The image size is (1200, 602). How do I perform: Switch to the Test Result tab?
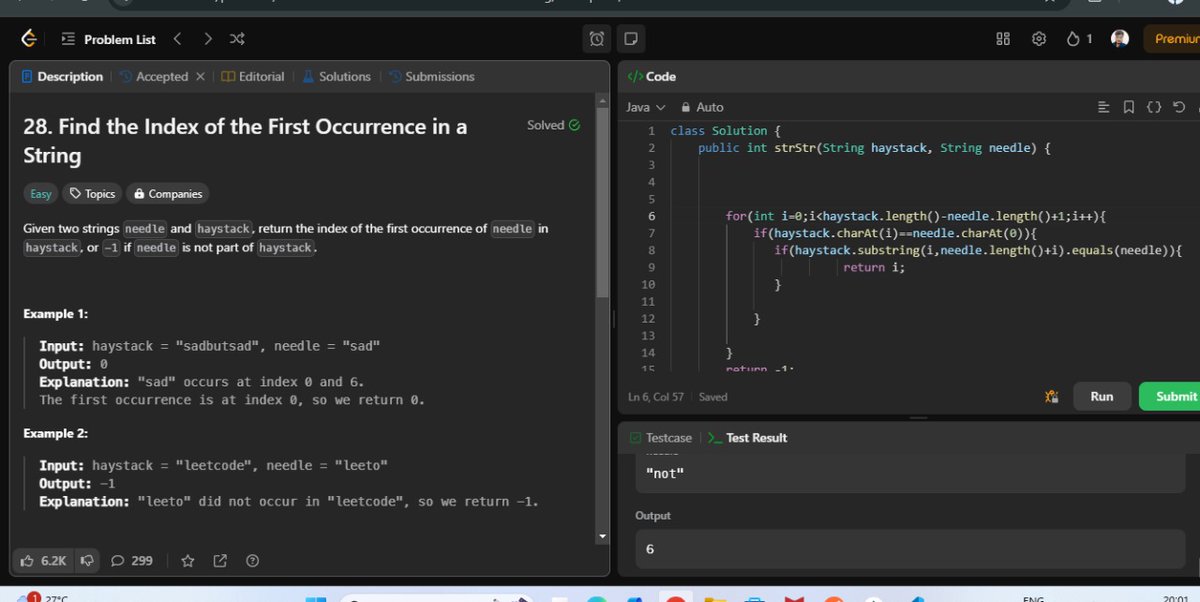[x=747, y=438]
